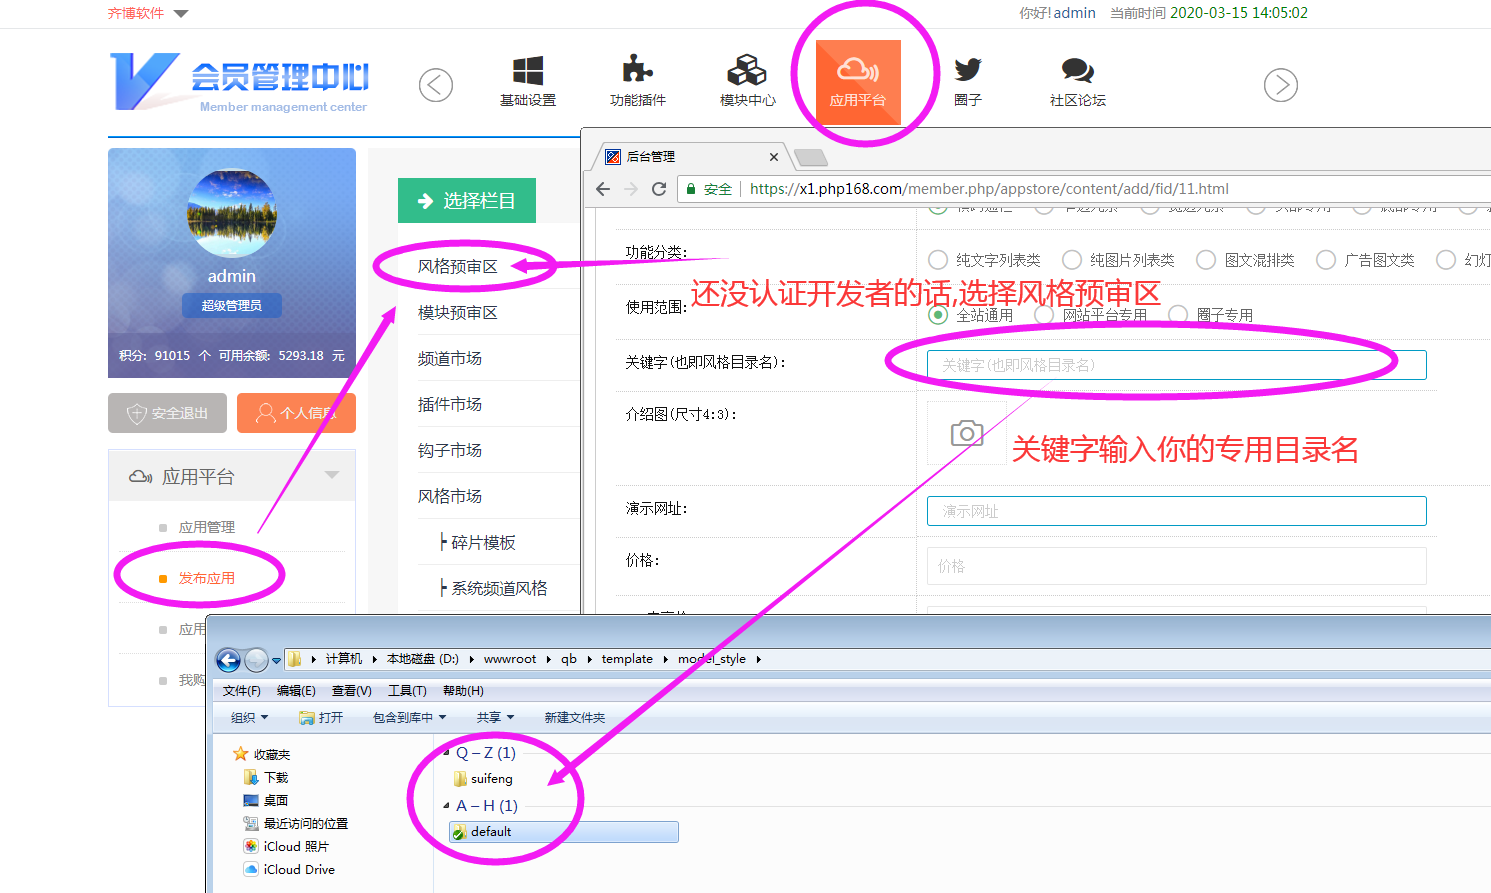Click the 功能插件 puzzle icon

pos(637,70)
